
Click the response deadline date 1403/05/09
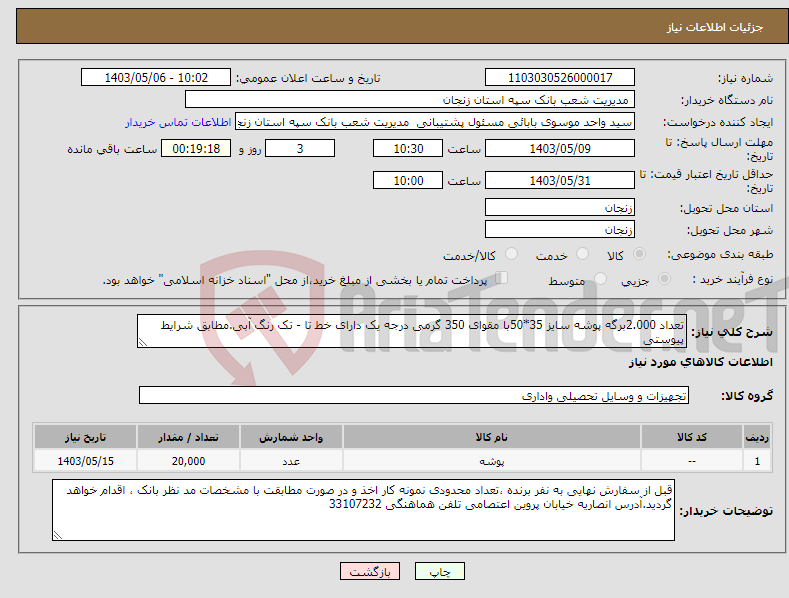(x=560, y=148)
